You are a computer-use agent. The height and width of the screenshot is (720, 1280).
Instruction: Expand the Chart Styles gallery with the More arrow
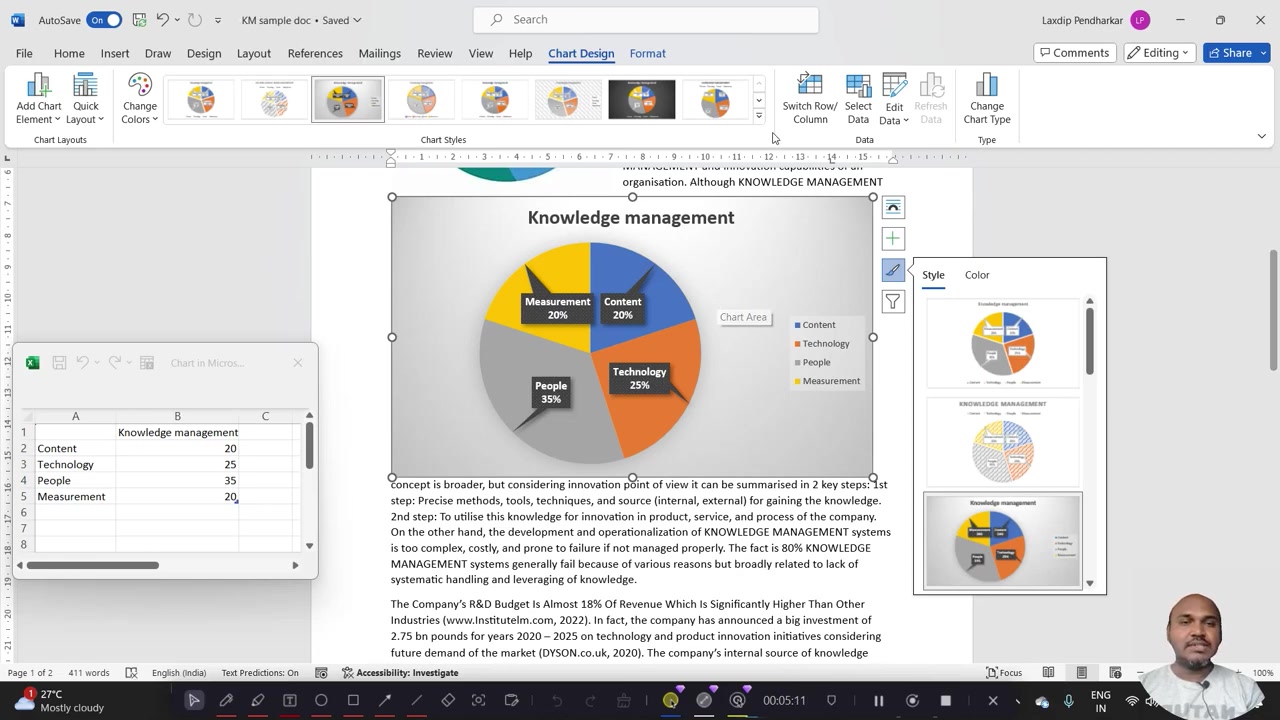coord(758,114)
